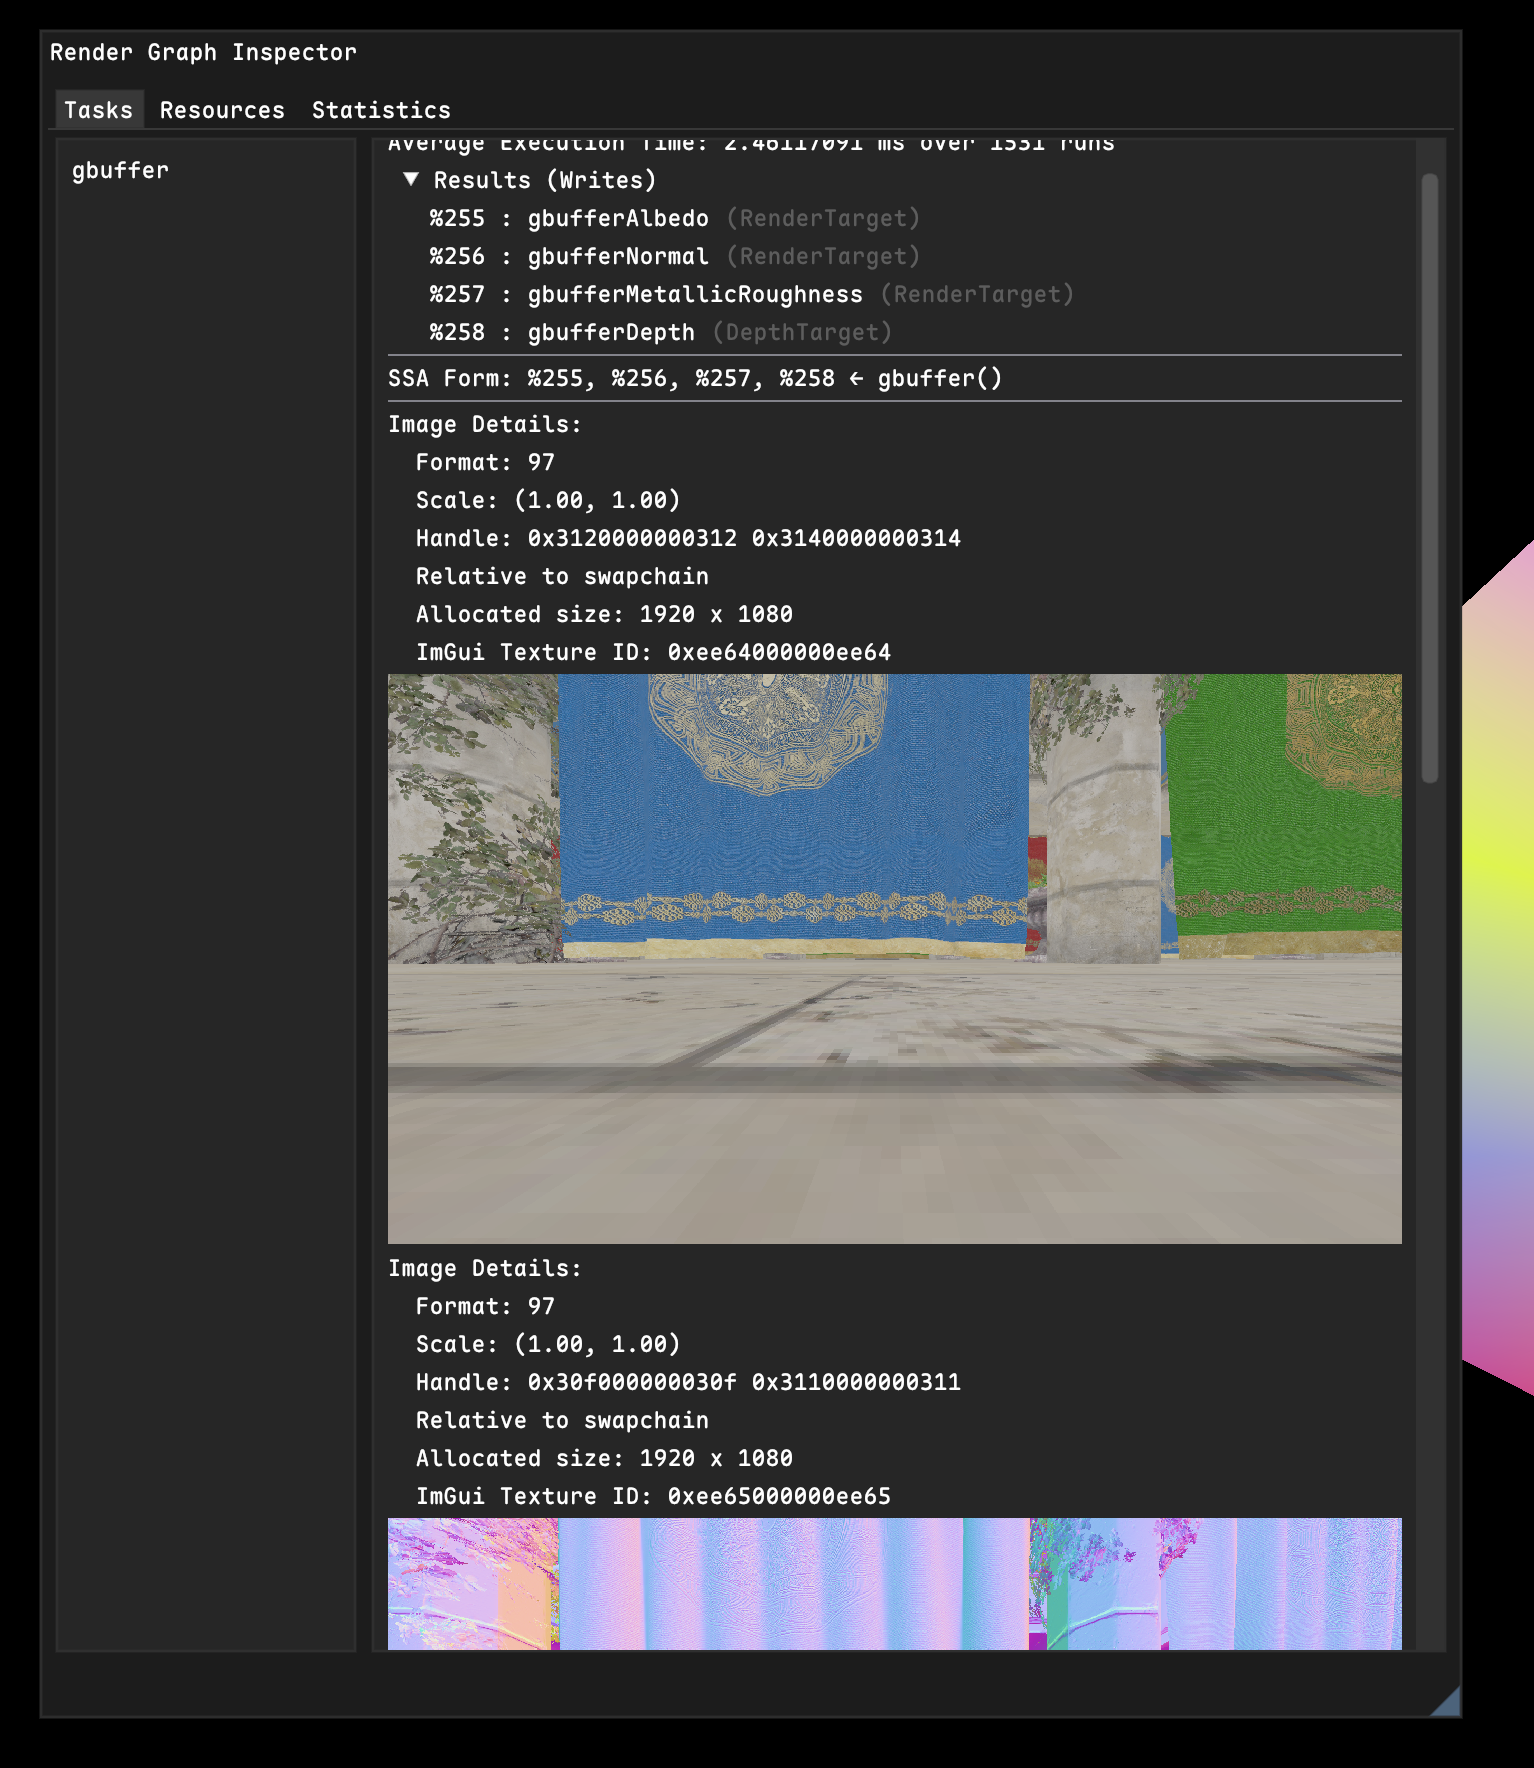
Task: Click the gbufferMetallicRoughness result row
Action: click(752, 295)
